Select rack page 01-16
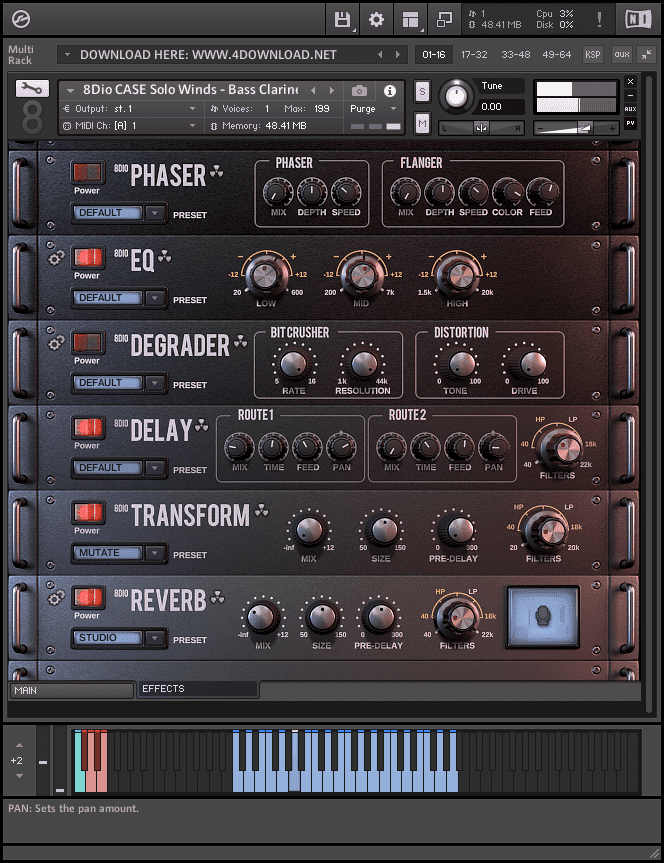 434,54
